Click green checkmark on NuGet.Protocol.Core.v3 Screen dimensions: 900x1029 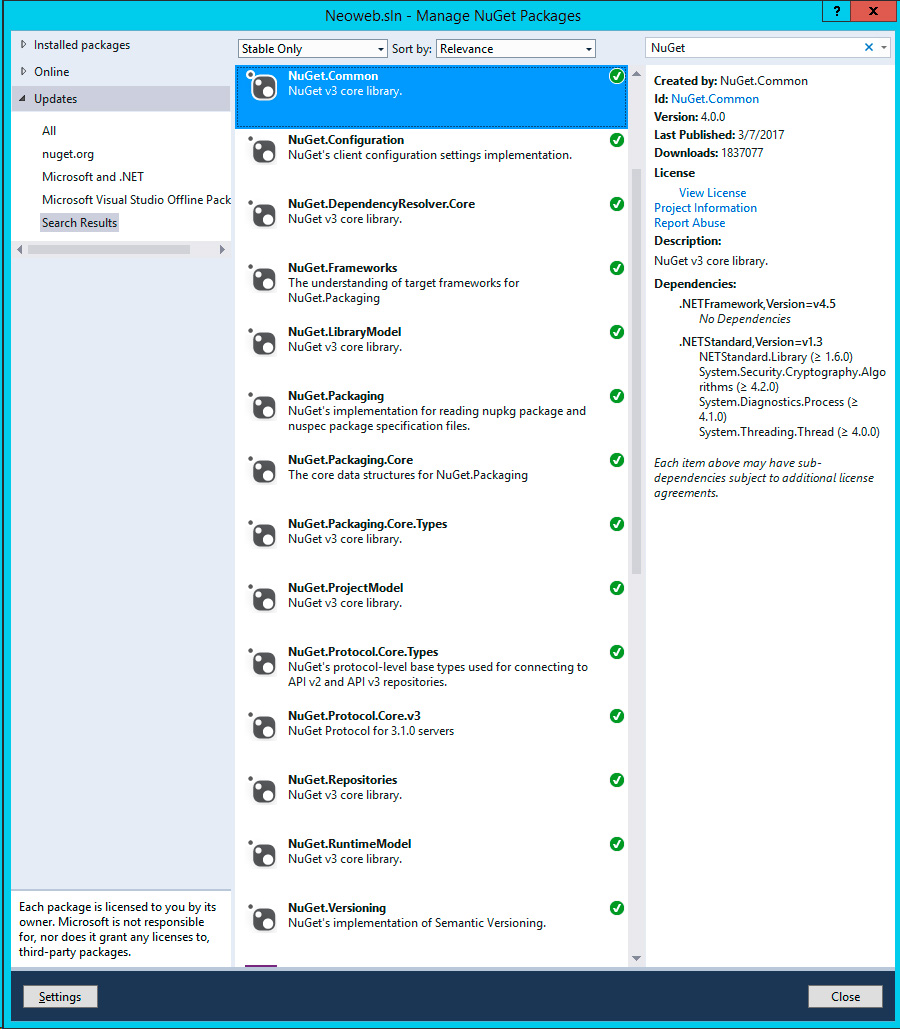[617, 716]
